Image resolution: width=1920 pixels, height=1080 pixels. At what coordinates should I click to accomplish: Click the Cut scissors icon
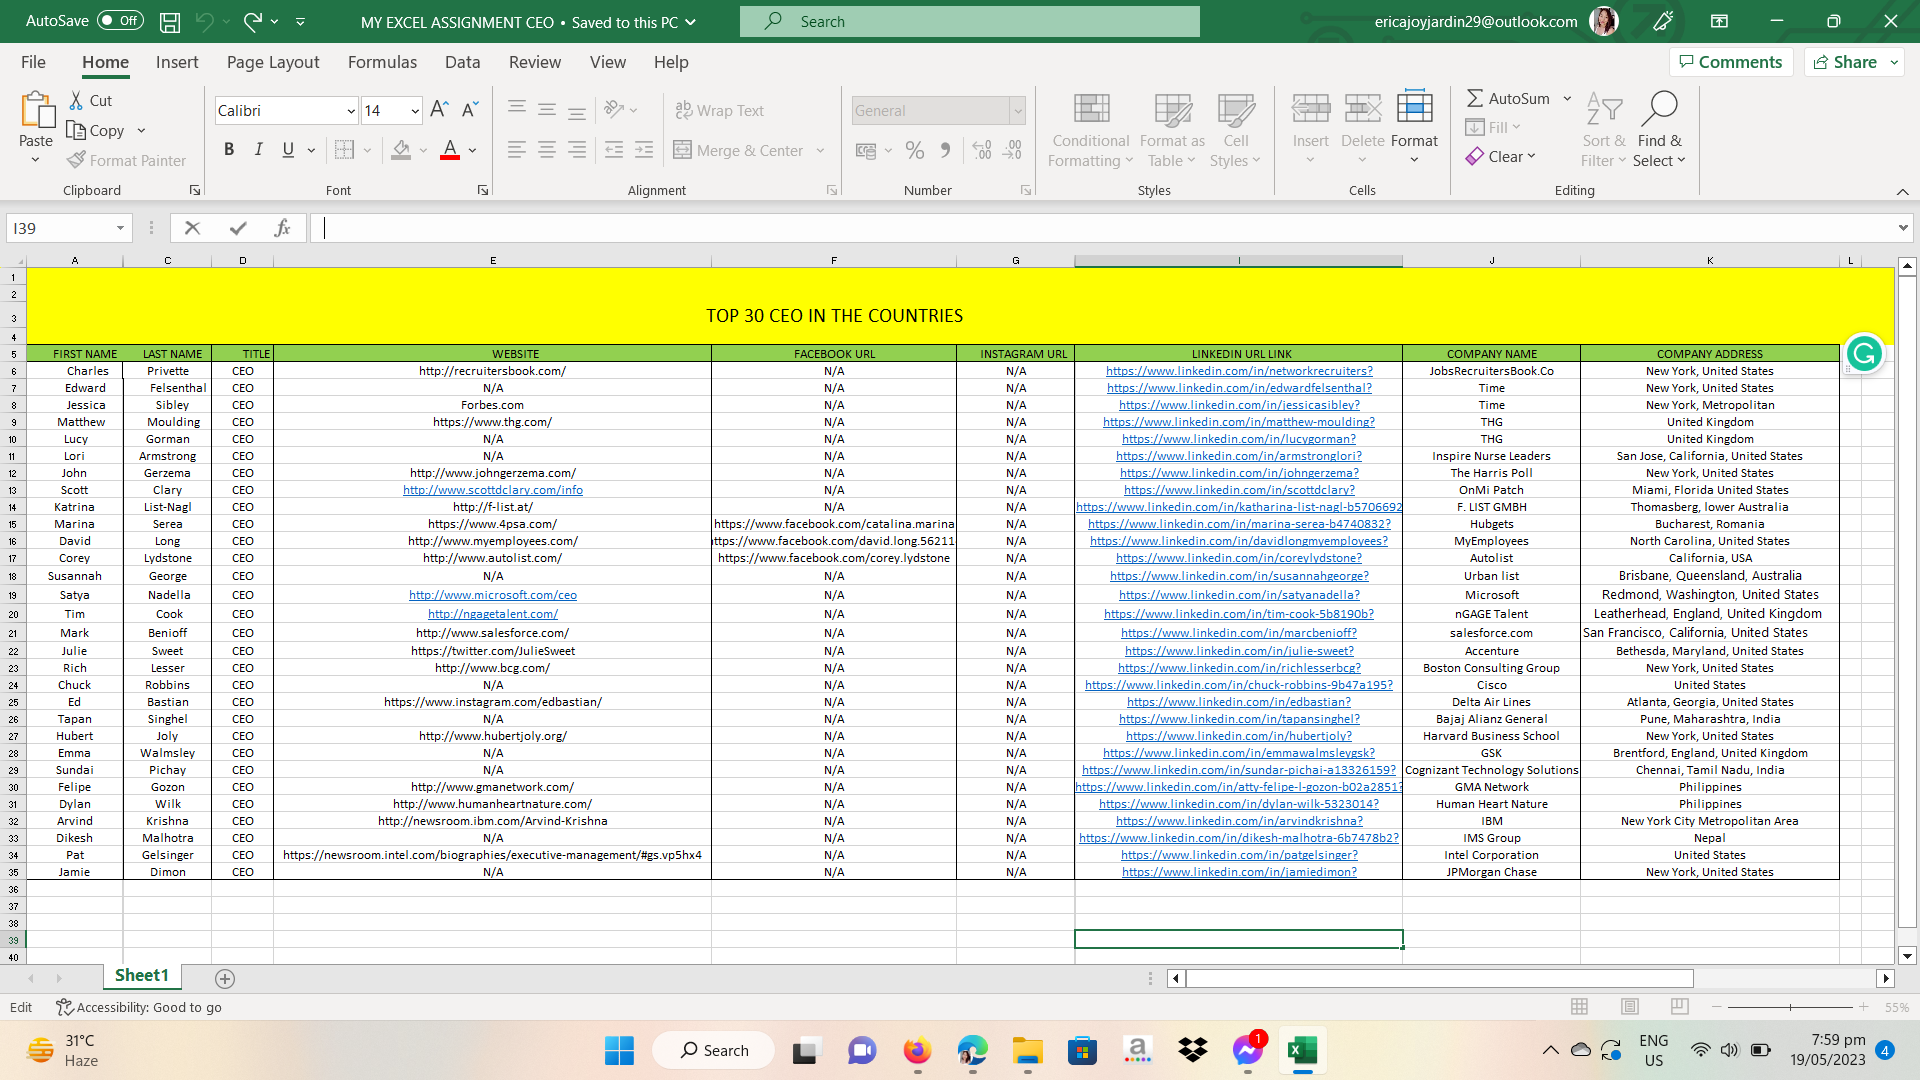pos(76,101)
